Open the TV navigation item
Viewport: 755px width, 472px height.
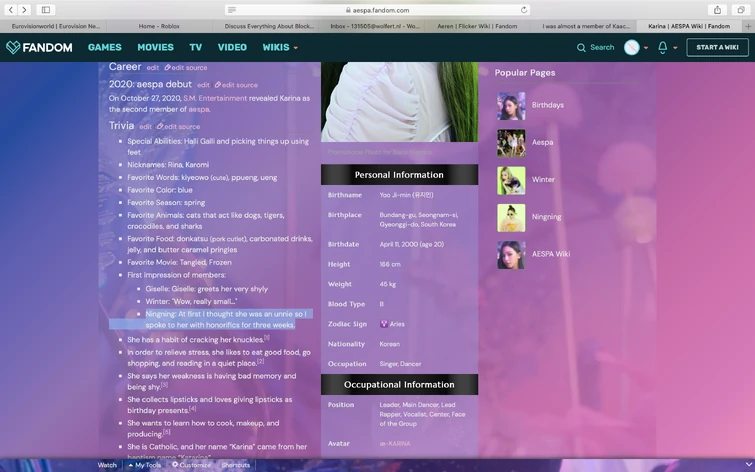point(195,47)
